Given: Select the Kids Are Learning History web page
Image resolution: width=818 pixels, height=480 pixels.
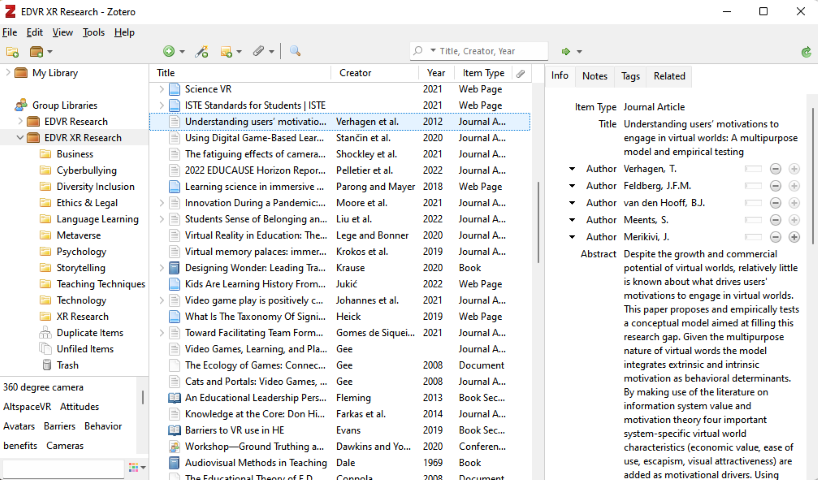Looking at the screenshot, I should click(340, 284).
